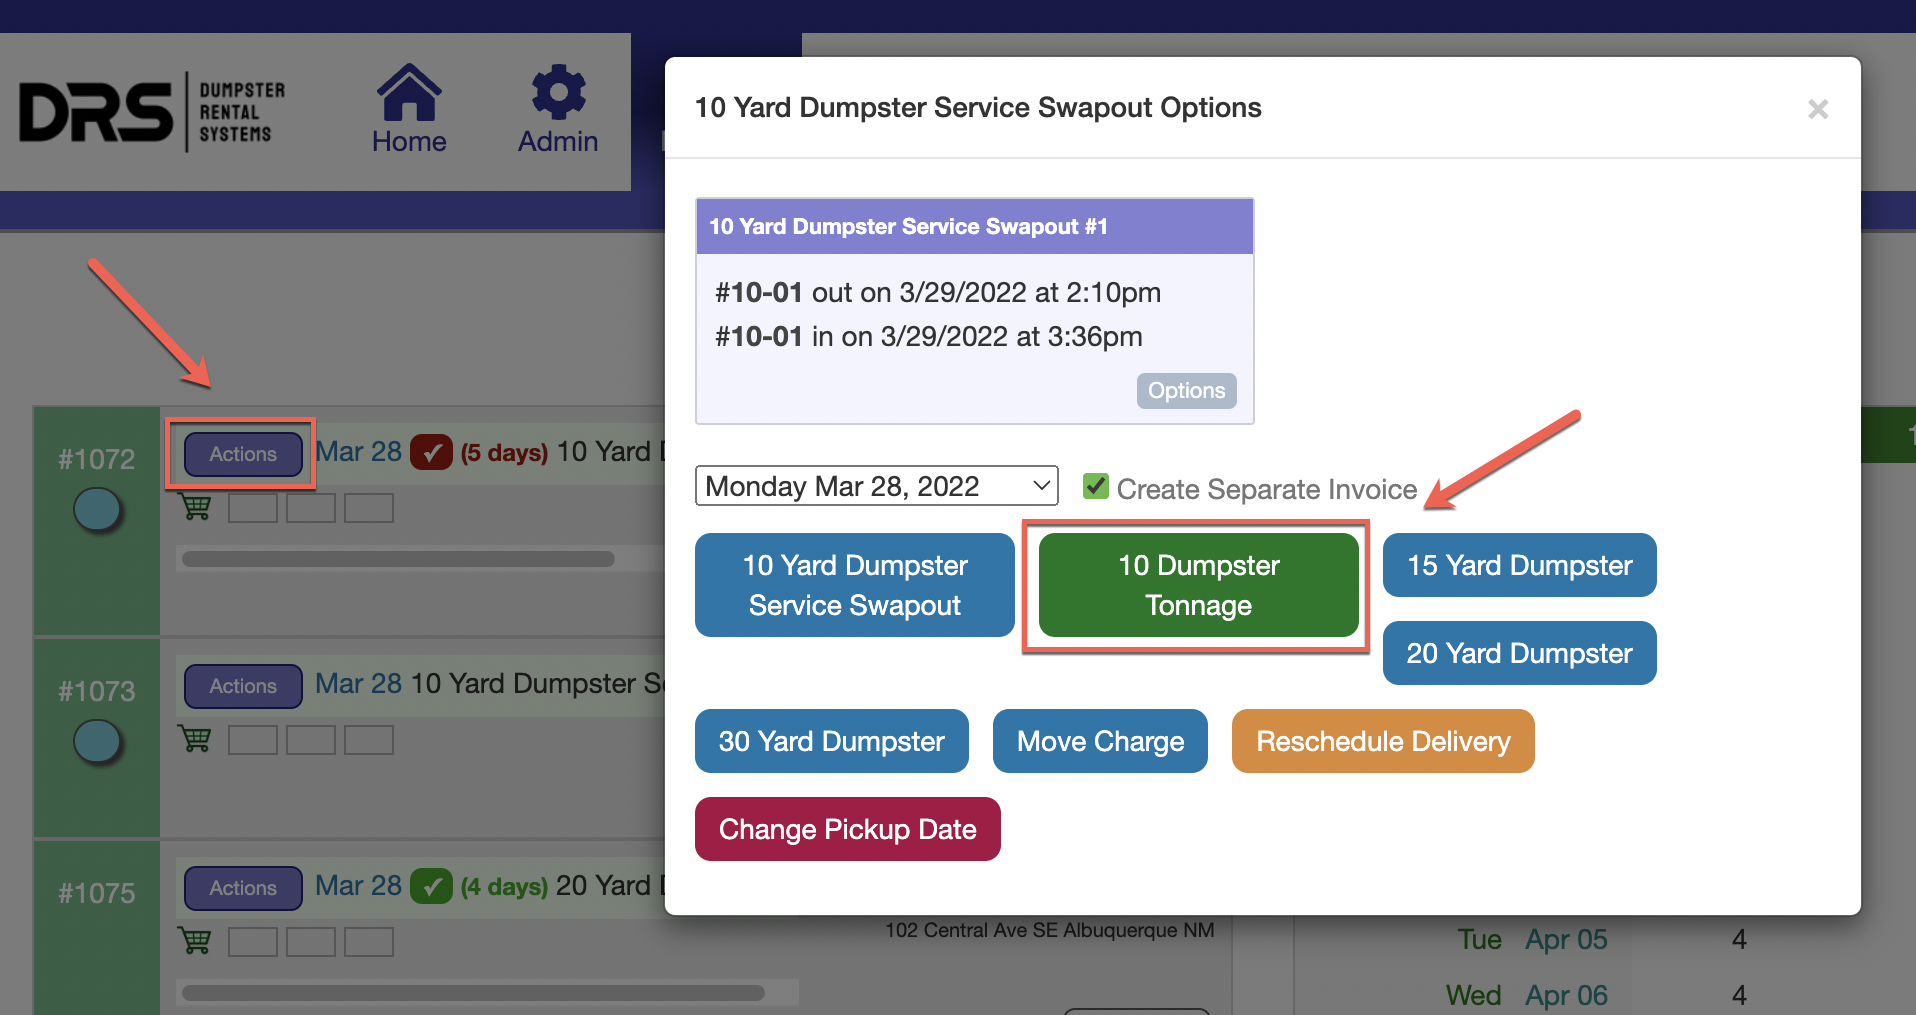Viewport: 1916px width, 1015px height.
Task: Click the round status circle for #1072
Action: click(98, 510)
